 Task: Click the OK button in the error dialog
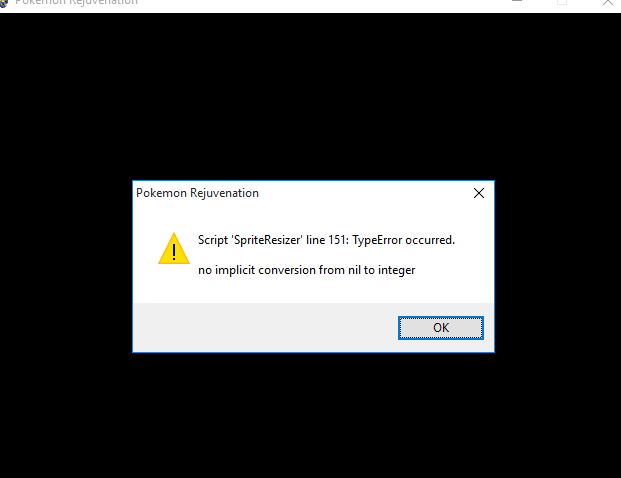(x=441, y=328)
